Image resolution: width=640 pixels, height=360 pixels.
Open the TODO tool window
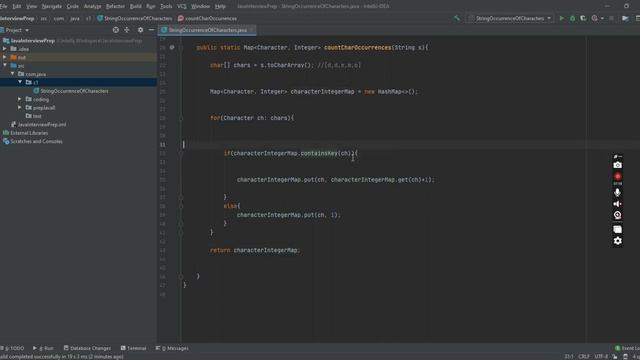click(12, 348)
